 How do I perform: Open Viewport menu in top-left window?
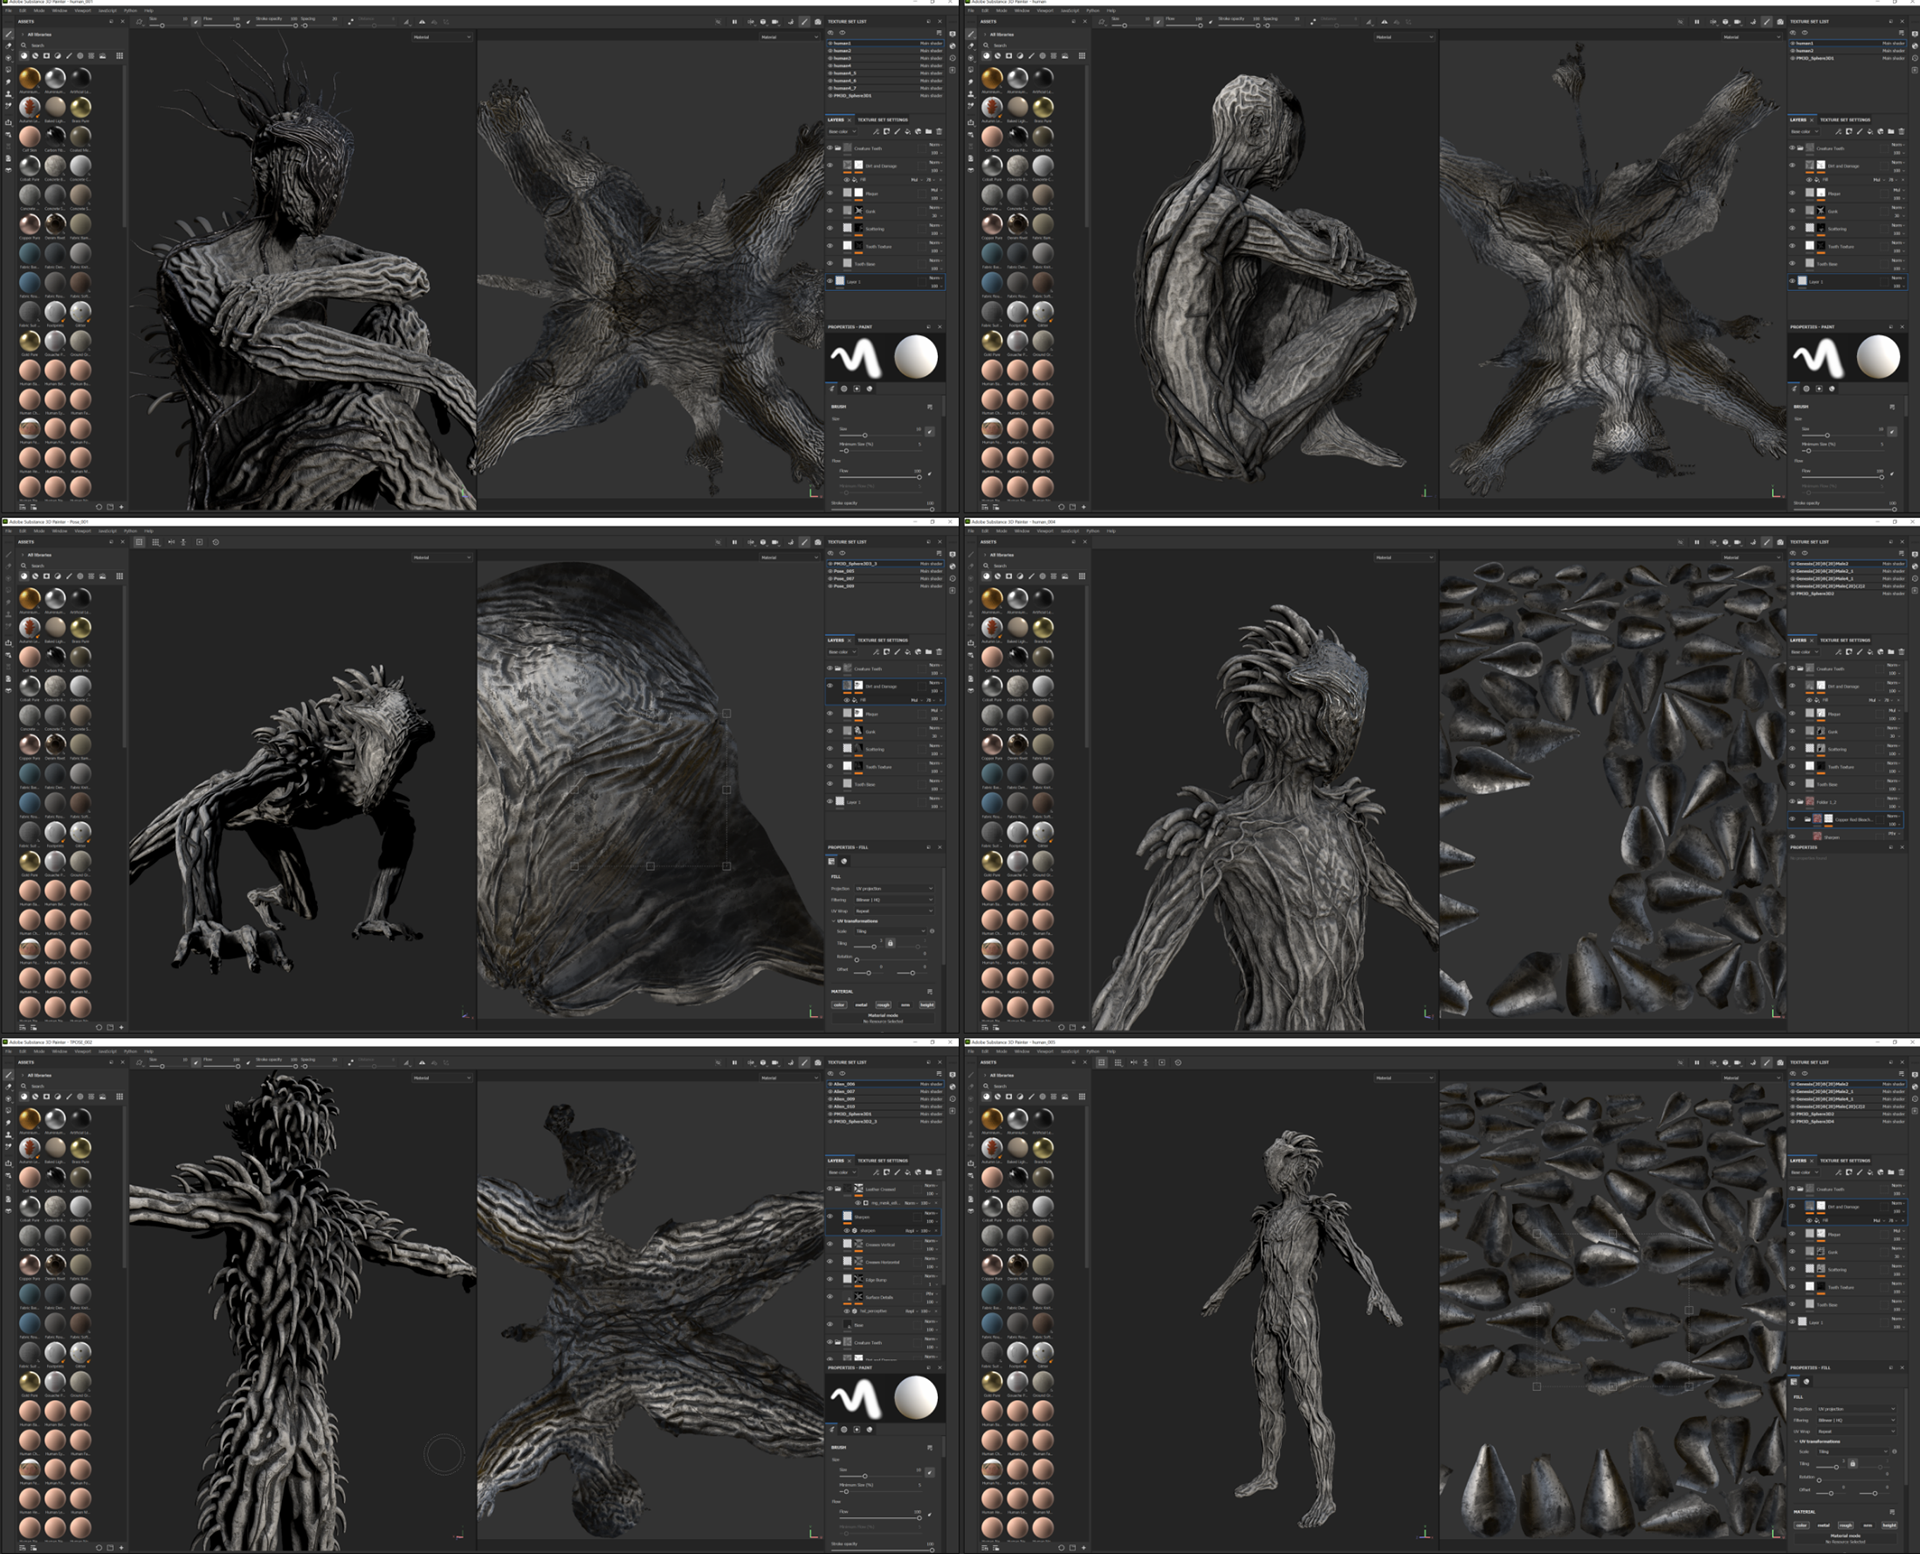pos(82,11)
